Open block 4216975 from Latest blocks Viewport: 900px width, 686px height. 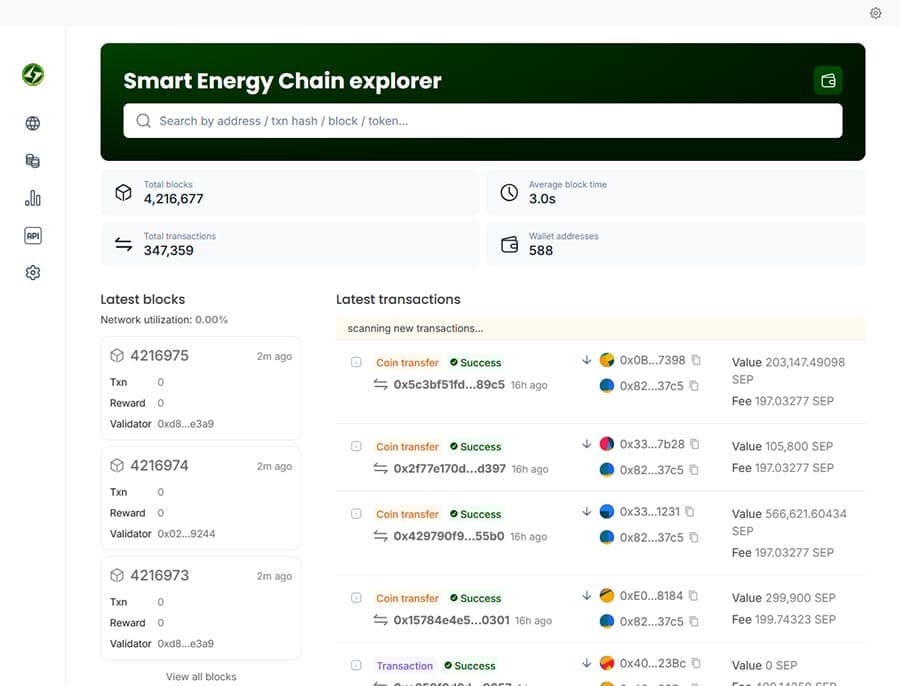coord(158,355)
